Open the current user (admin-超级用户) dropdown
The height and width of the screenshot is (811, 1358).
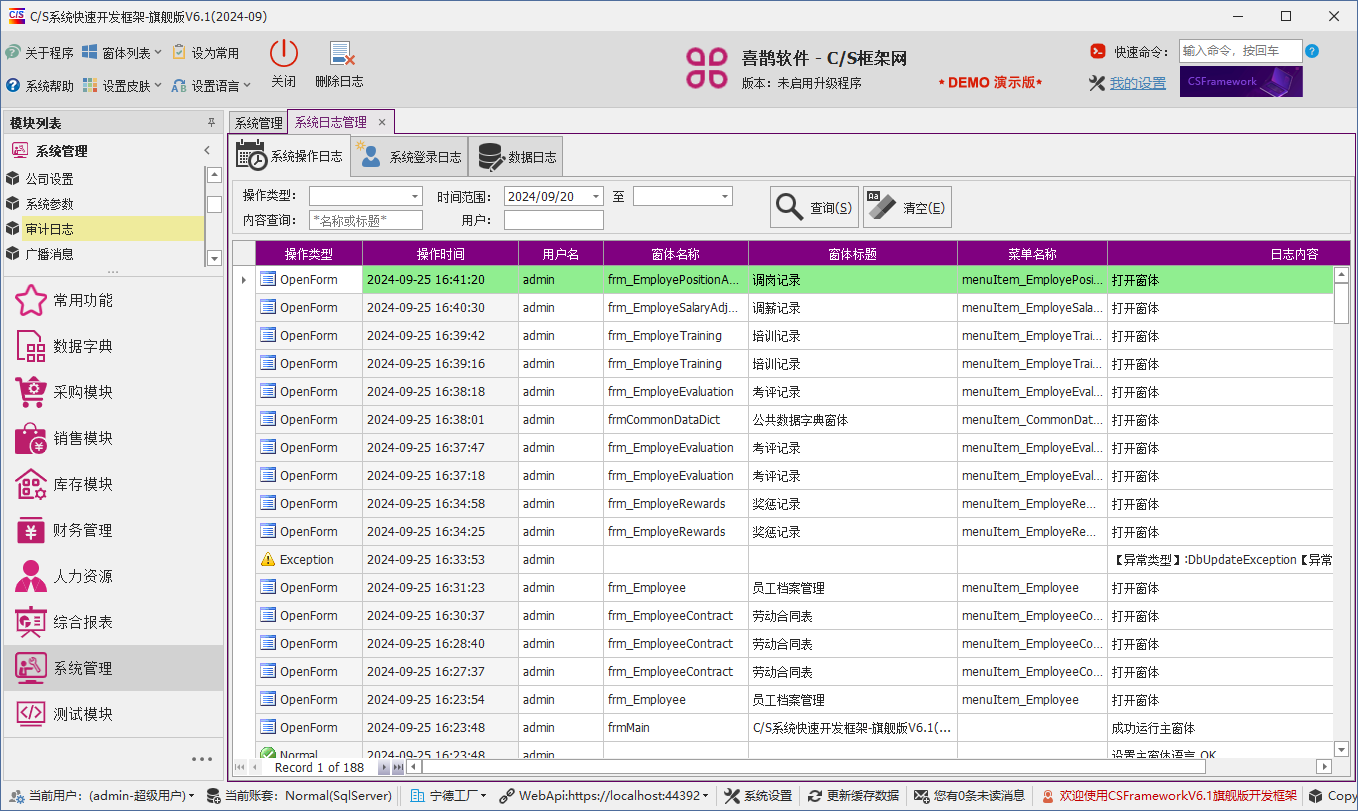[101, 796]
